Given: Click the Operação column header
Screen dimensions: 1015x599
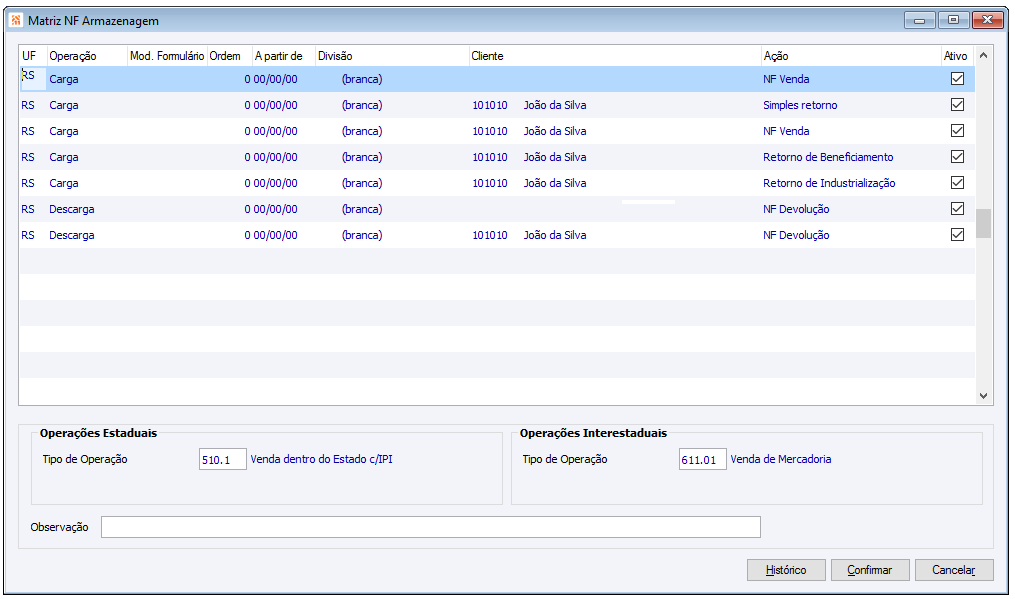Looking at the screenshot, I should coord(87,56).
